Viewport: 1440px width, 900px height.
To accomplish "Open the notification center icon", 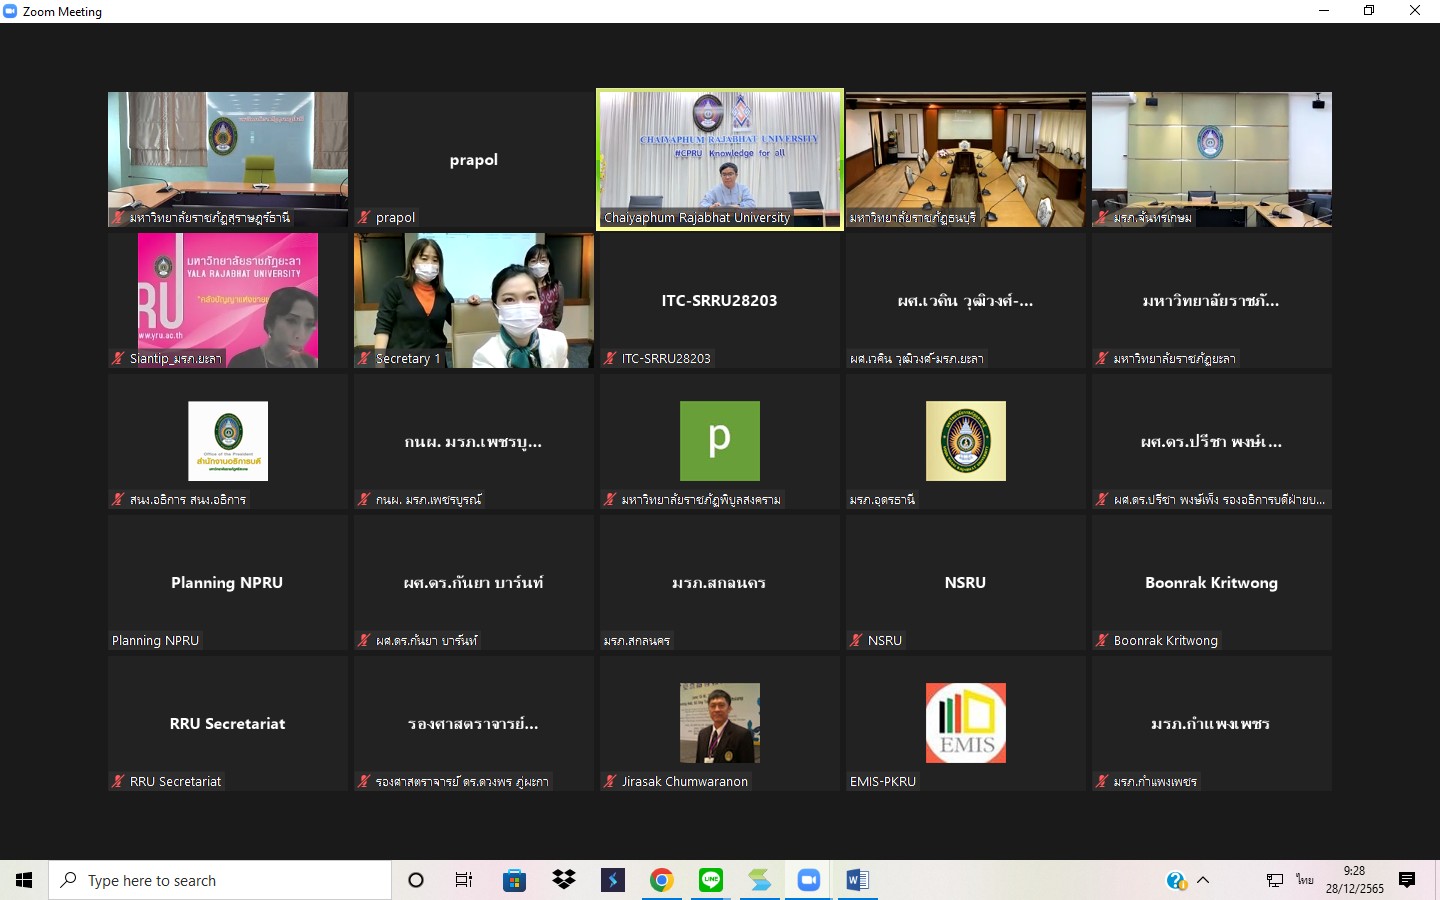I will [1407, 880].
